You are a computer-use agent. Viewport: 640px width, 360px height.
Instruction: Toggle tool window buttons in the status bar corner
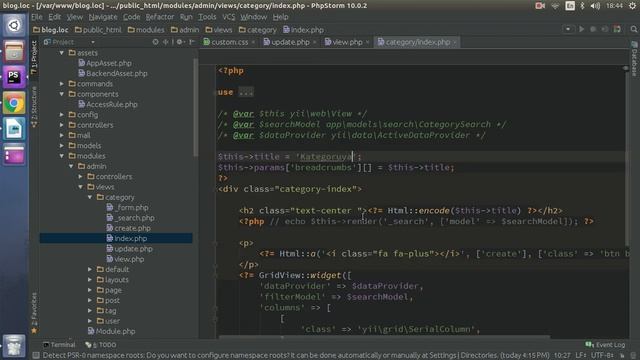36,356
